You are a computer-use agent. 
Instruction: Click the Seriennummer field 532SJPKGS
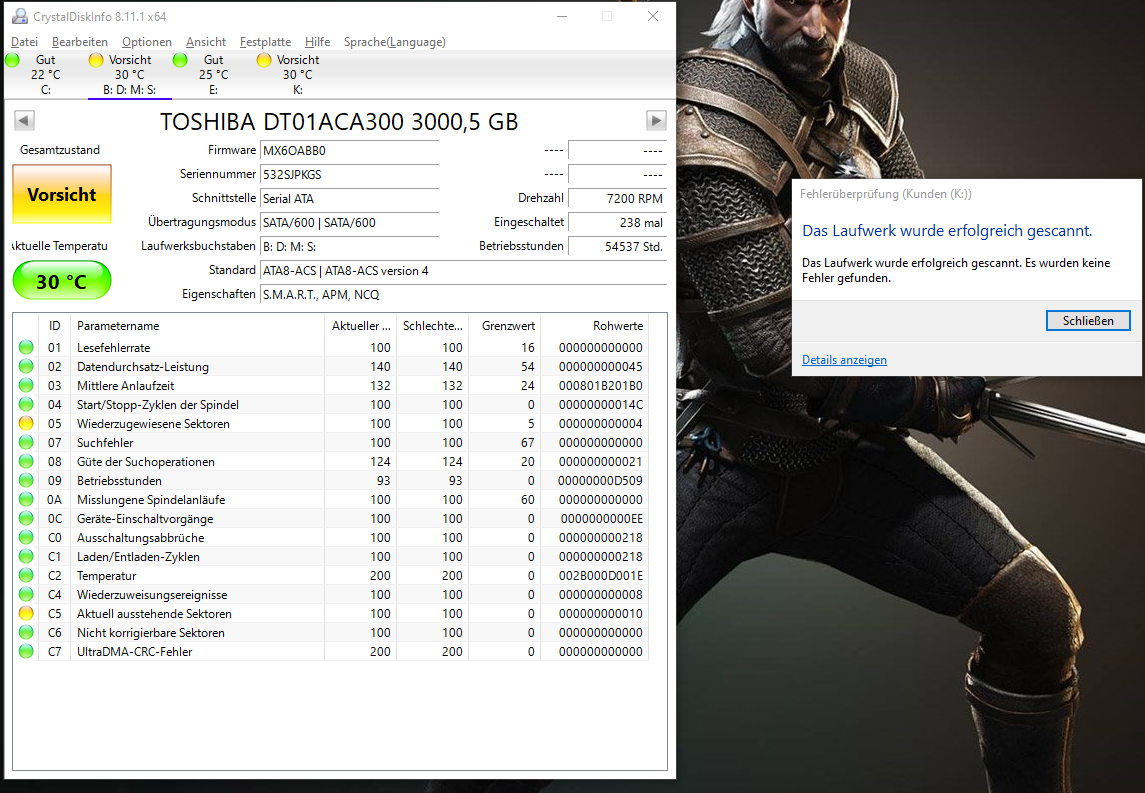349,175
